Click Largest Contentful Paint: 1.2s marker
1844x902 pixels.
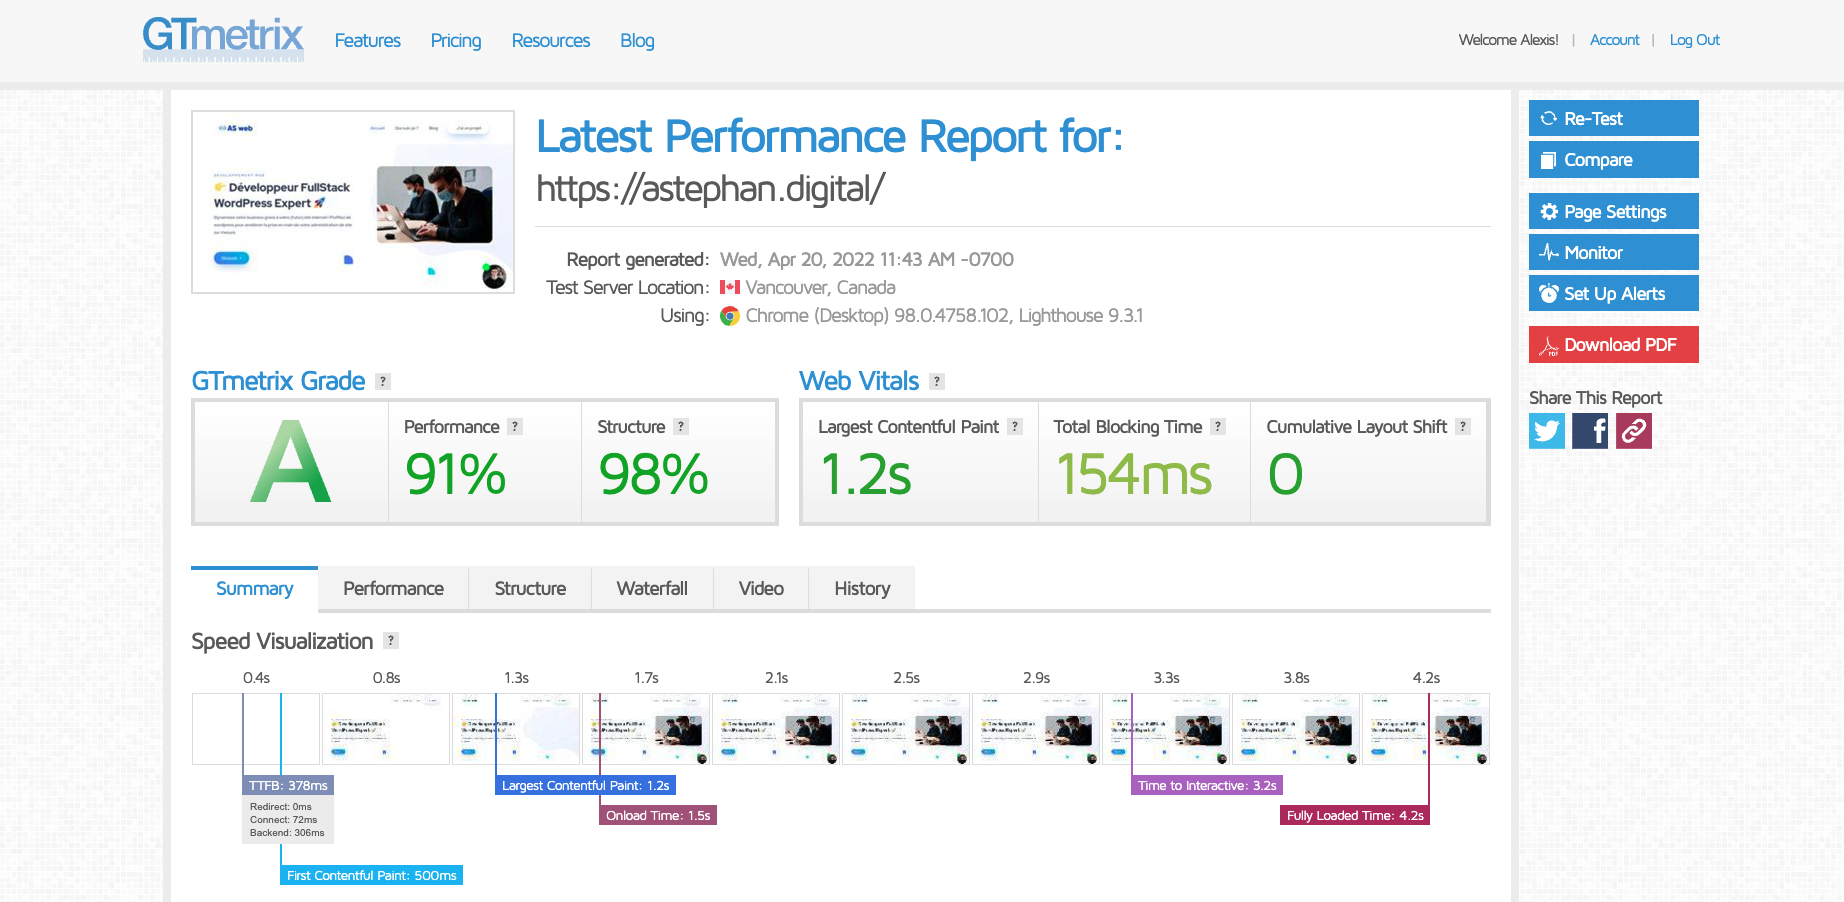tap(585, 786)
